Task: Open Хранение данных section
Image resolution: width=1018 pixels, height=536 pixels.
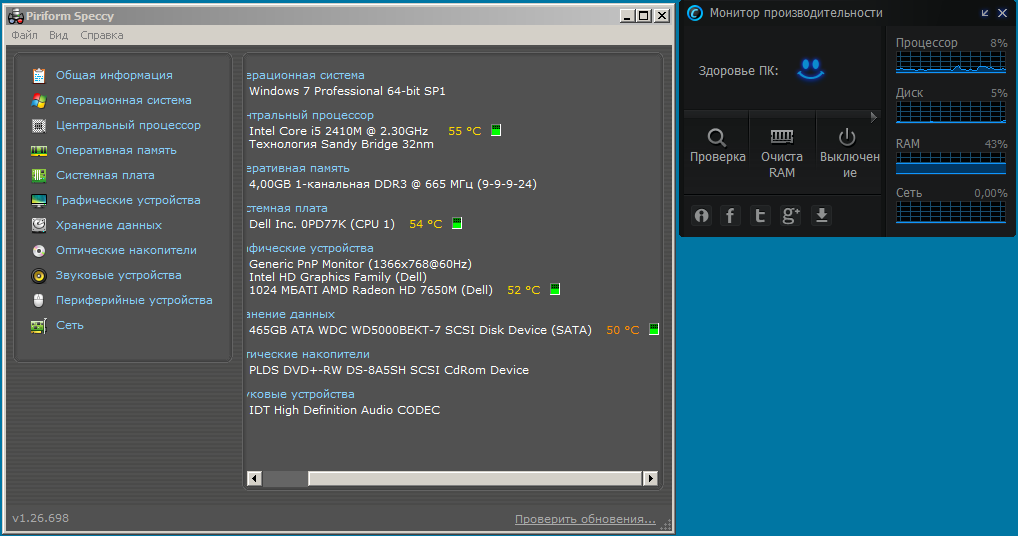Action: [109, 225]
